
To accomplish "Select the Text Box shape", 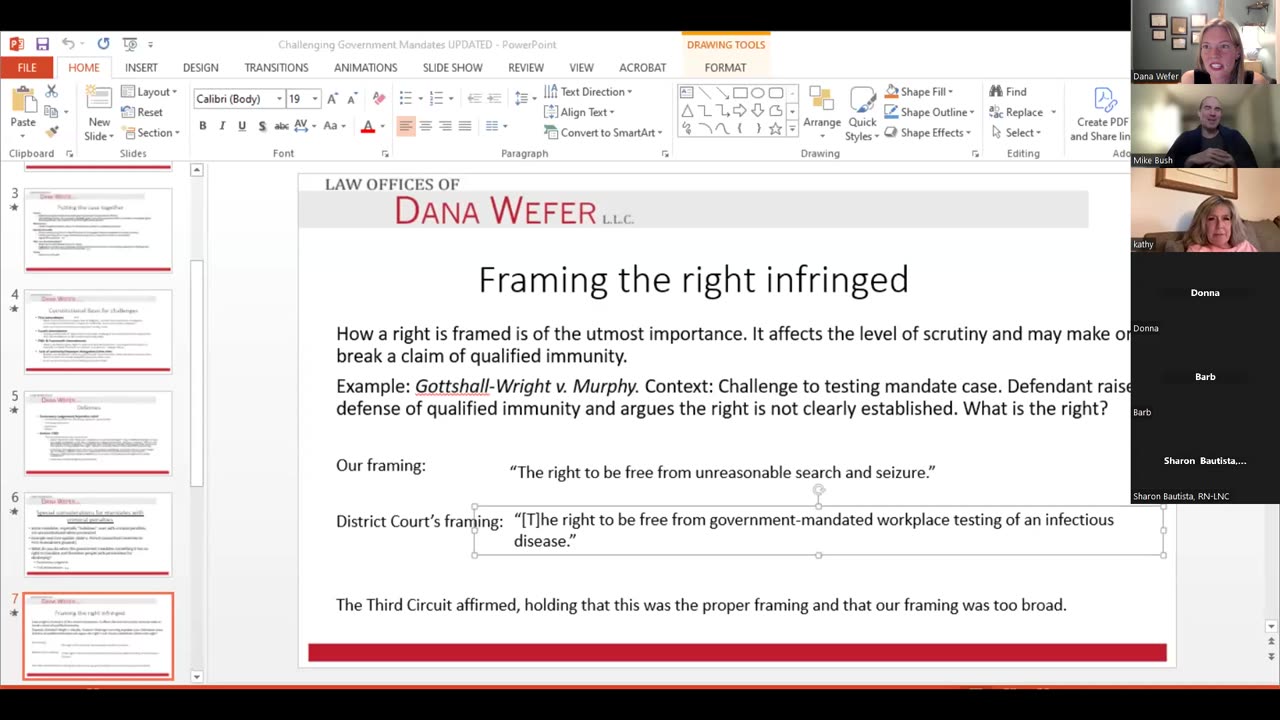I will (687, 93).
